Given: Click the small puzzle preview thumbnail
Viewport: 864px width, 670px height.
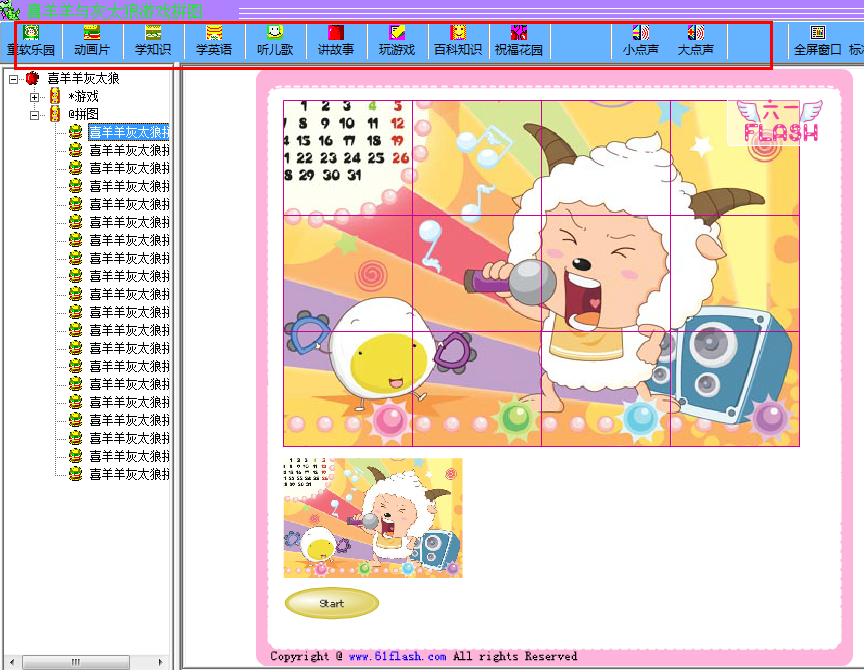Looking at the screenshot, I should point(373,518).
